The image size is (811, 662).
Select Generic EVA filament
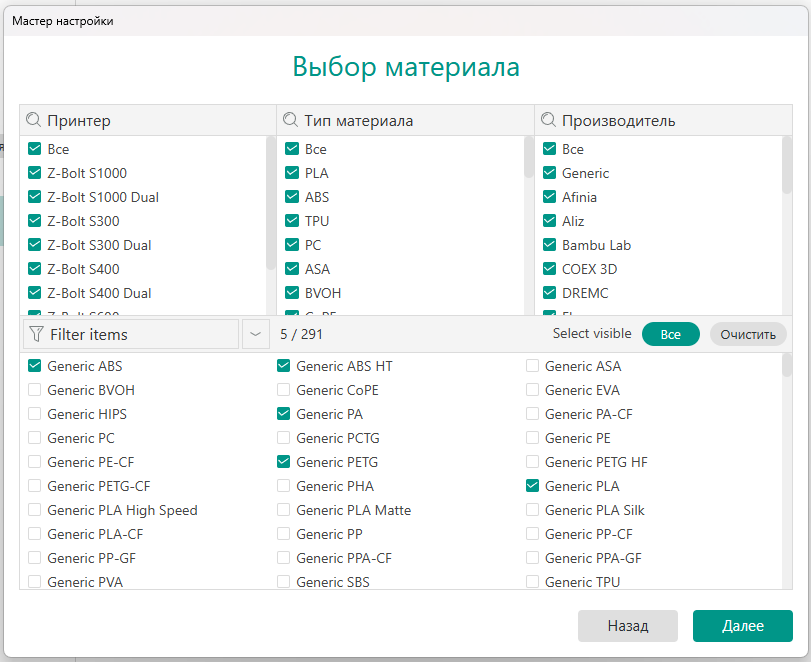point(532,390)
